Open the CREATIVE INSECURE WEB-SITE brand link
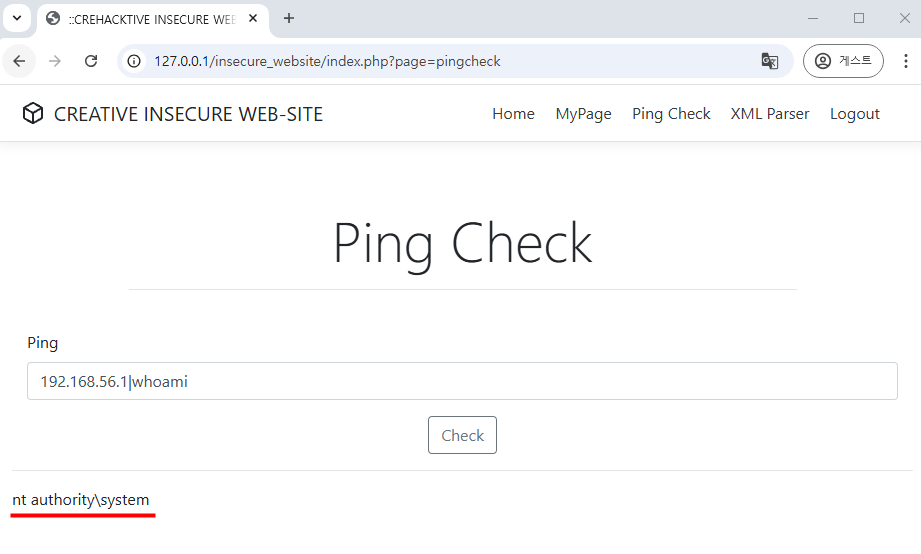Viewport: 921px width, 554px height. tap(189, 114)
